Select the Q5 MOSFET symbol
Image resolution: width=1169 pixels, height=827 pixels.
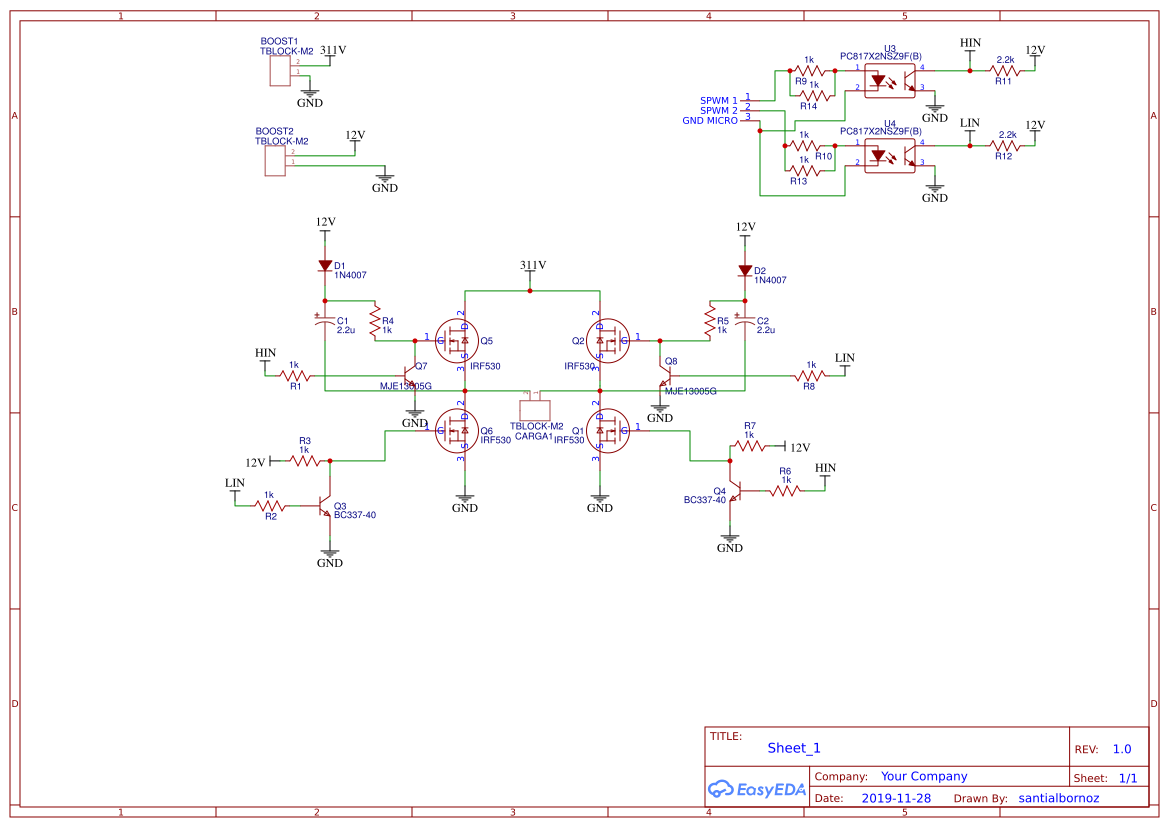coord(456,341)
